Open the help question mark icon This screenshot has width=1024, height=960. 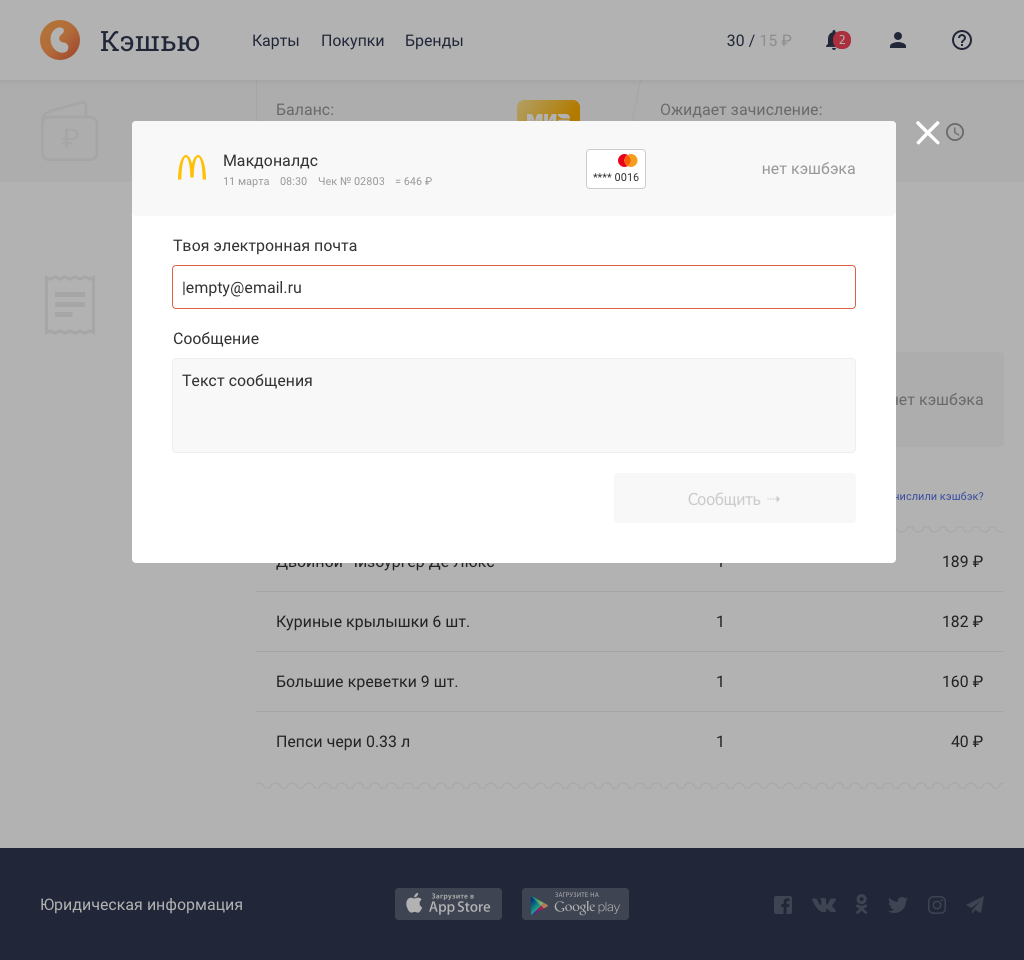961,40
